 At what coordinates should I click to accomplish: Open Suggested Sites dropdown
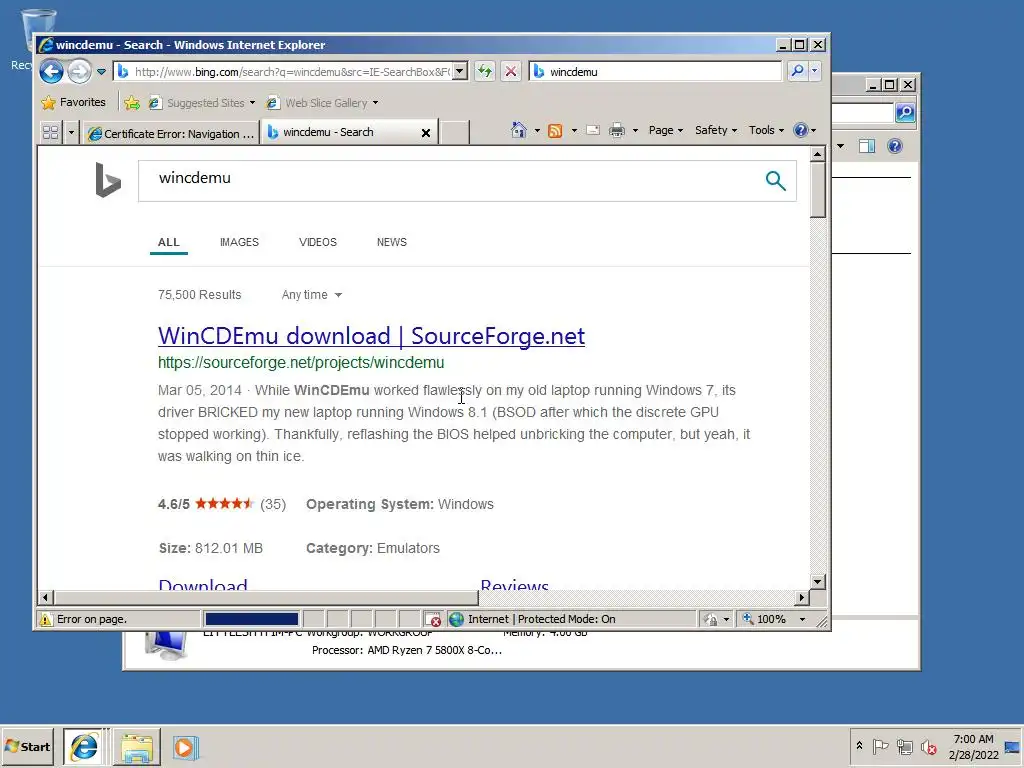point(202,103)
